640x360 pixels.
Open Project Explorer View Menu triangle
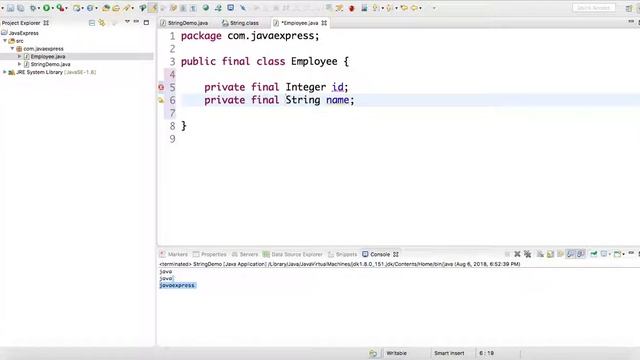[x=127, y=22]
